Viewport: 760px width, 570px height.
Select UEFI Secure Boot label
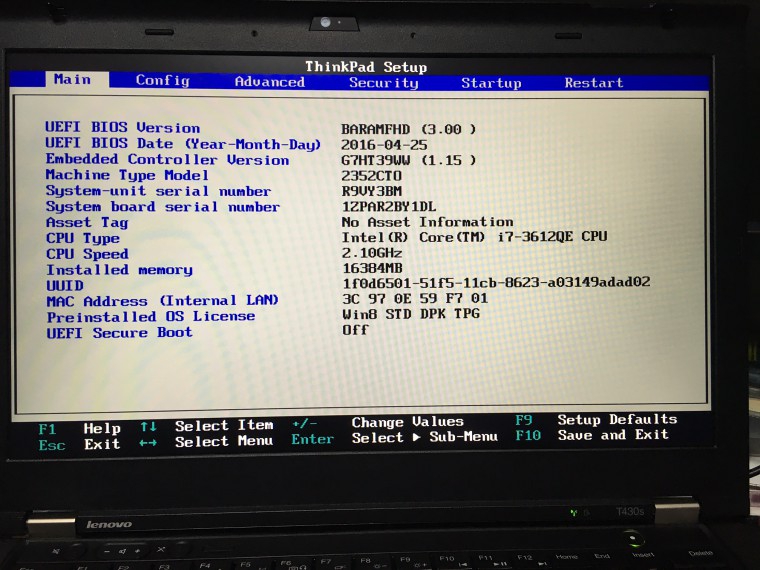tap(119, 333)
